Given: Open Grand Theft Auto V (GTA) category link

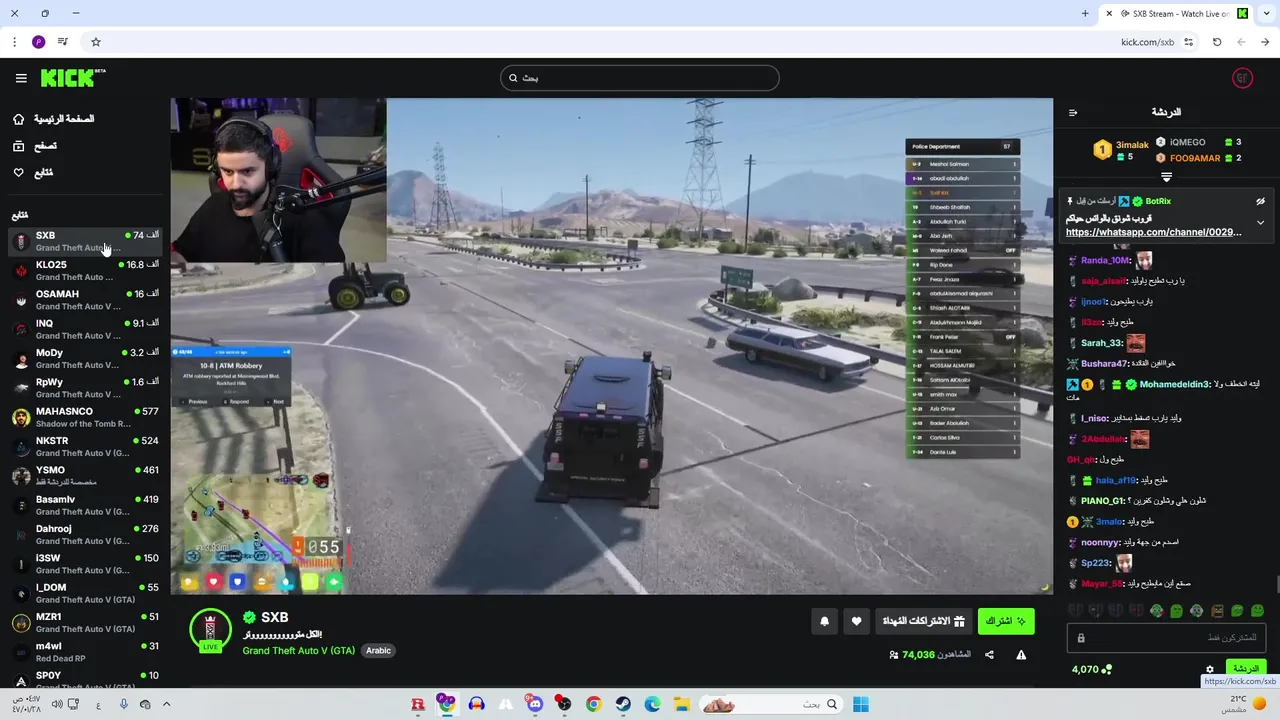Looking at the screenshot, I should (298, 650).
